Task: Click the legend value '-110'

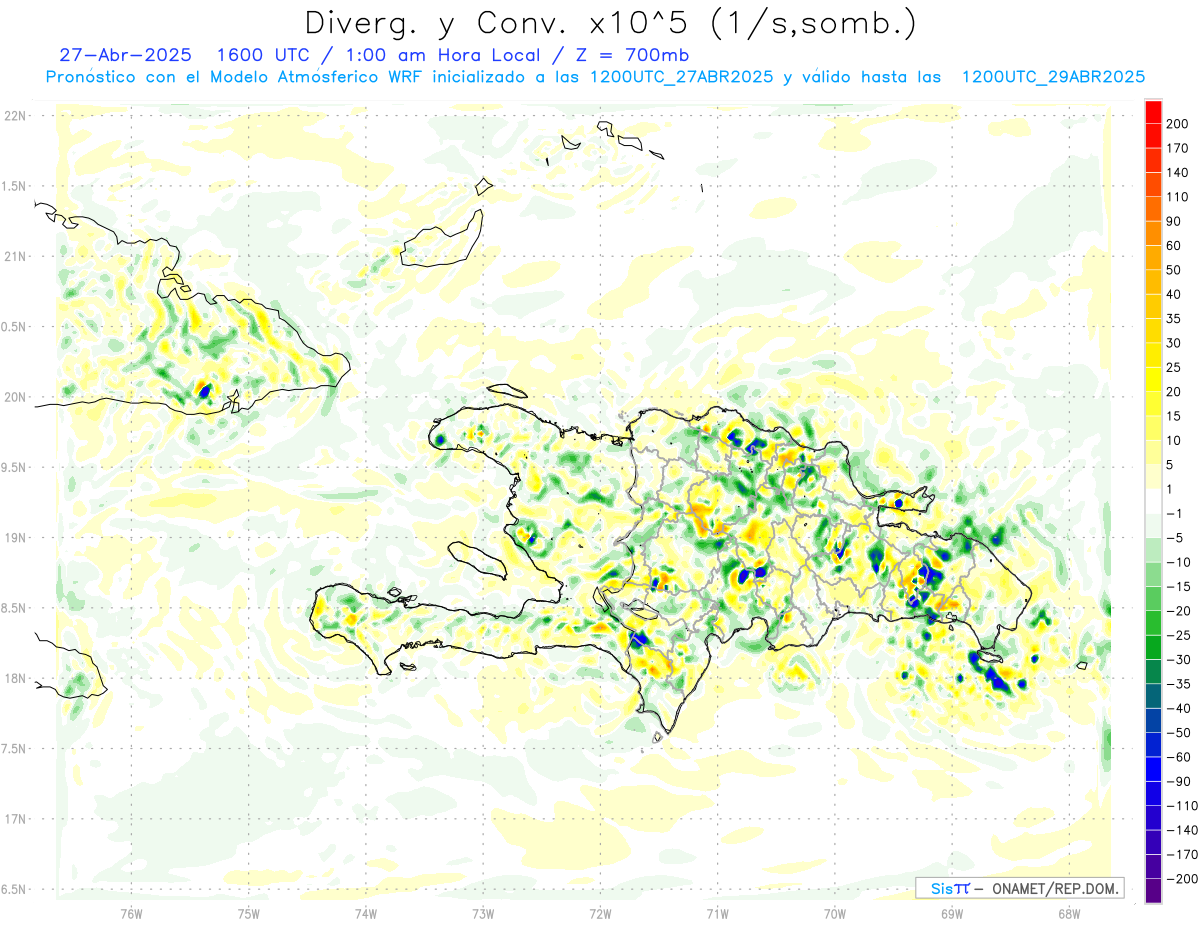Action: [1181, 806]
